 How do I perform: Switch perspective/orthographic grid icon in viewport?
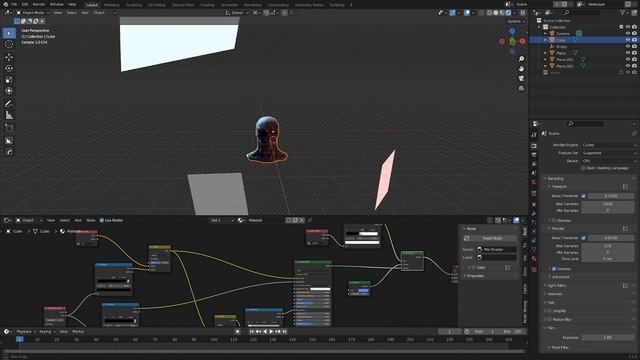[x=521, y=88]
